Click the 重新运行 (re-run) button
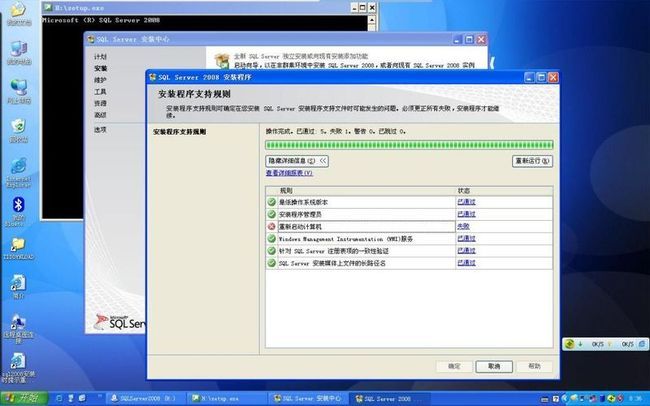 (x=532, y=161)
